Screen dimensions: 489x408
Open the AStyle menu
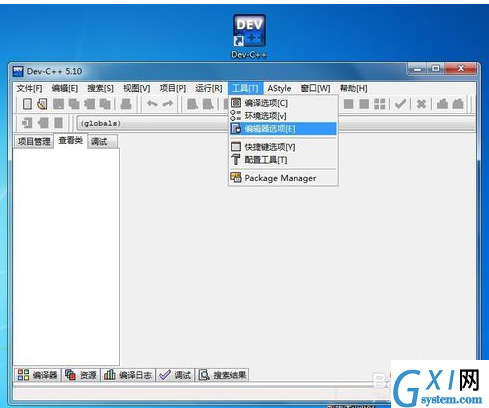279,88
